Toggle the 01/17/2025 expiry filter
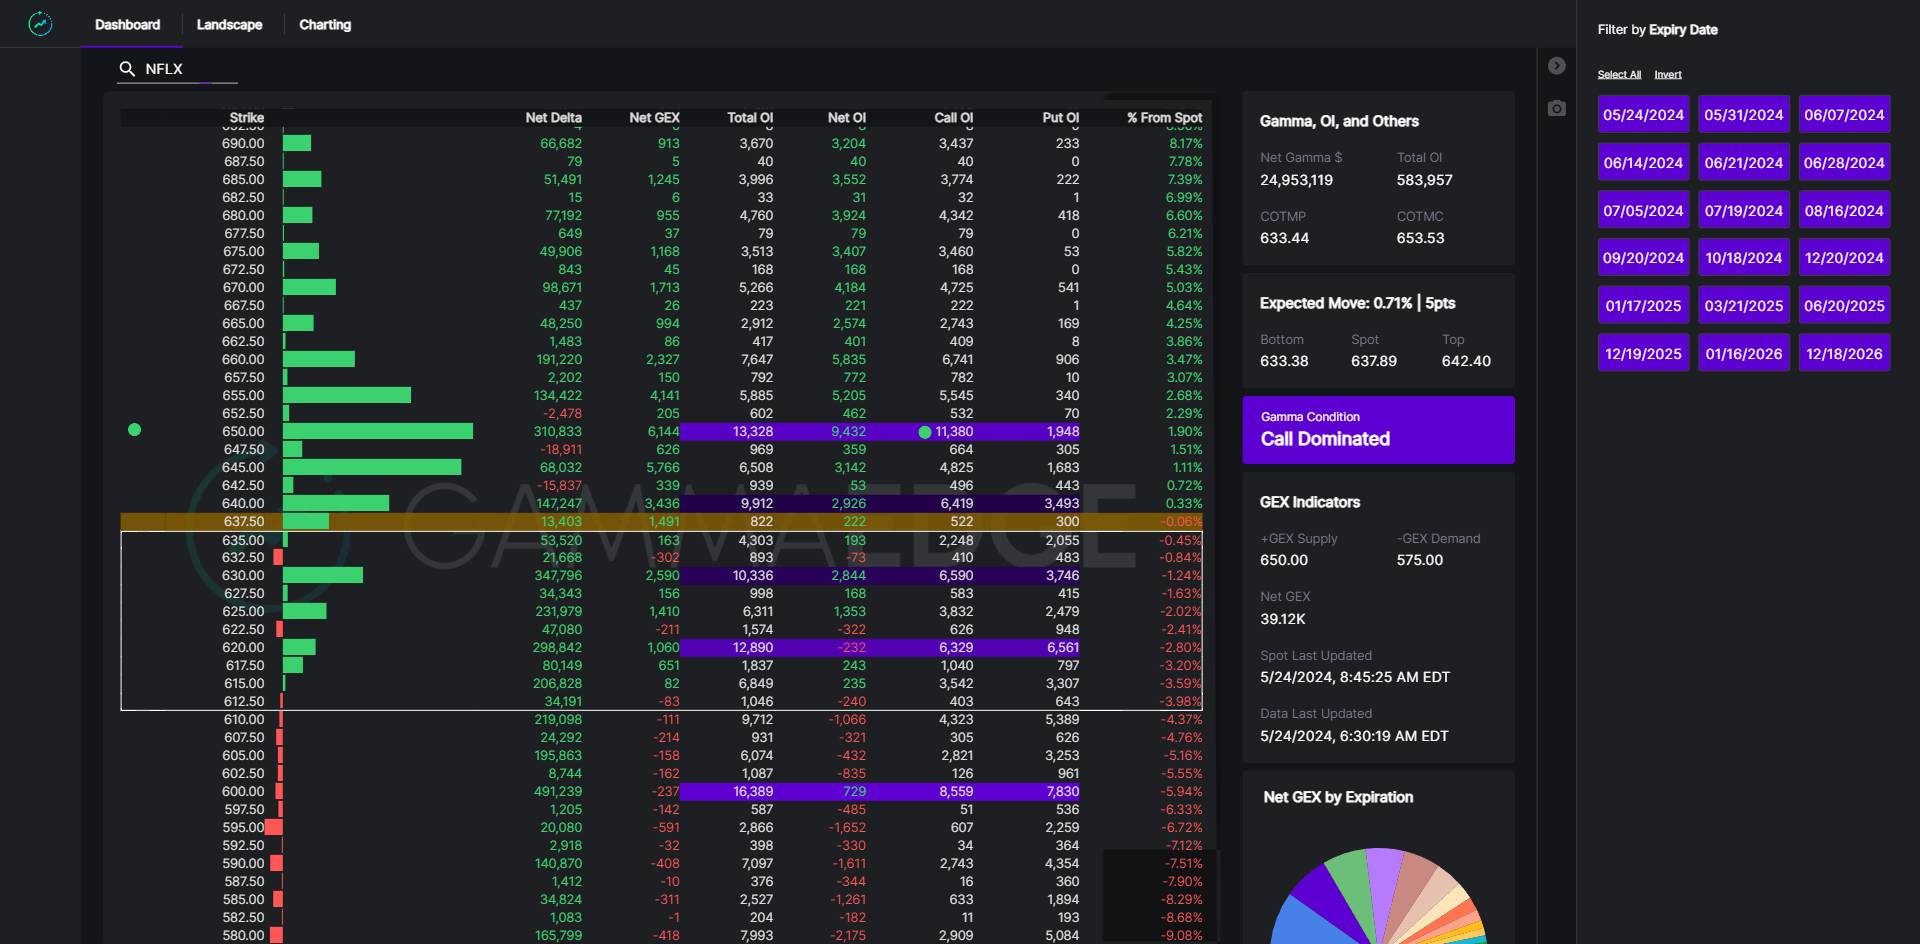The height and width of the screenshot is (944, 1920). coord(1643,306)
